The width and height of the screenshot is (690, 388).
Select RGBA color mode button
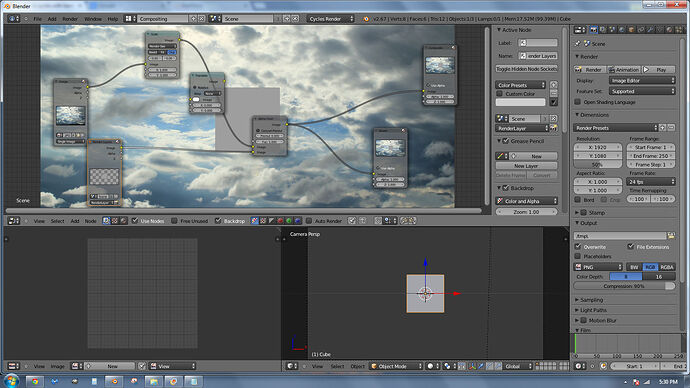[667, 267]
